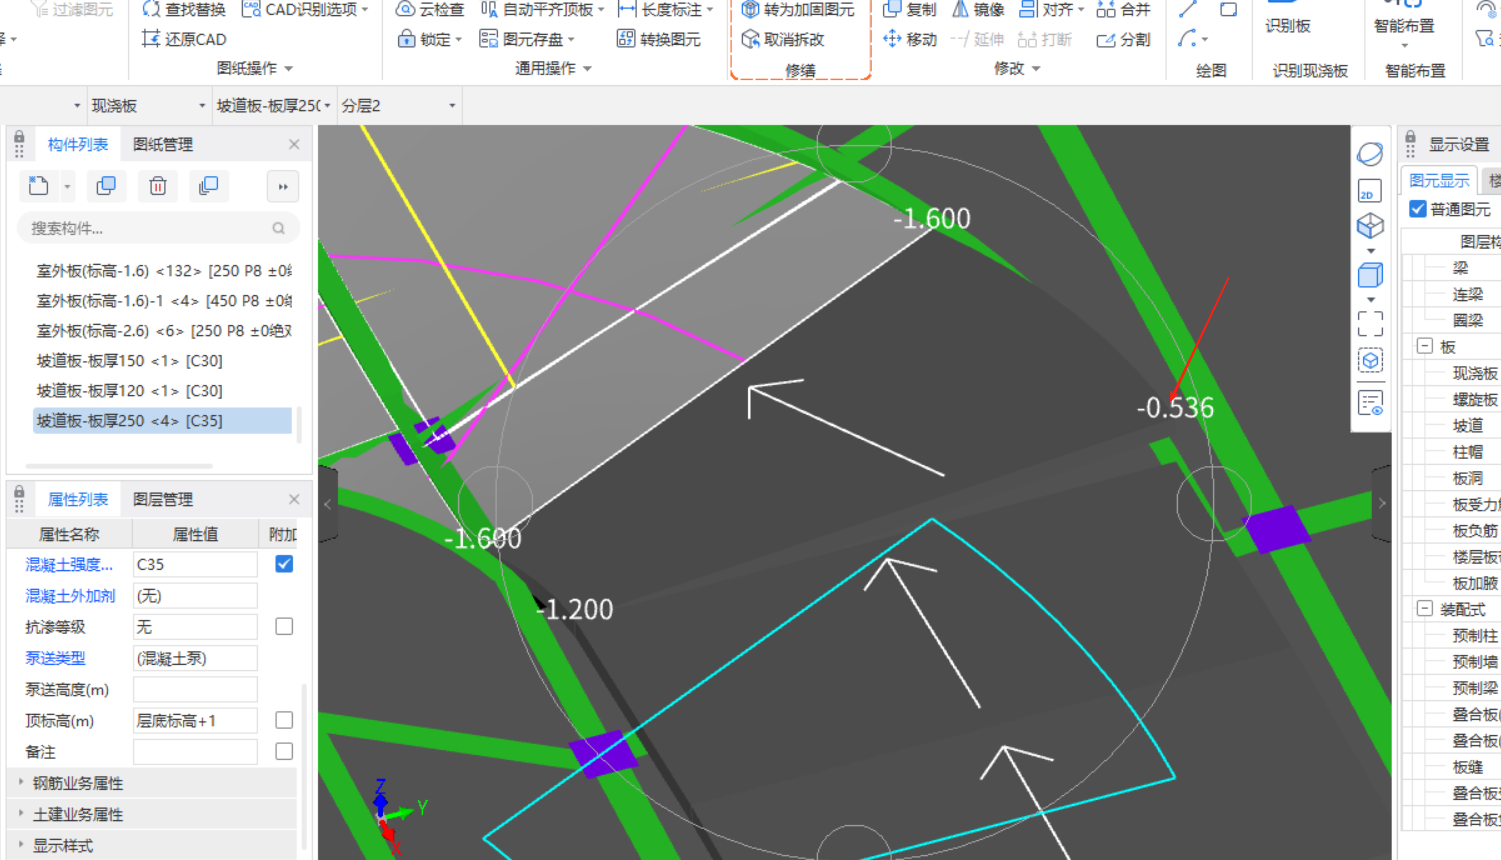
Task: Click the 顶标高 value field
Action: coord(195,720)
